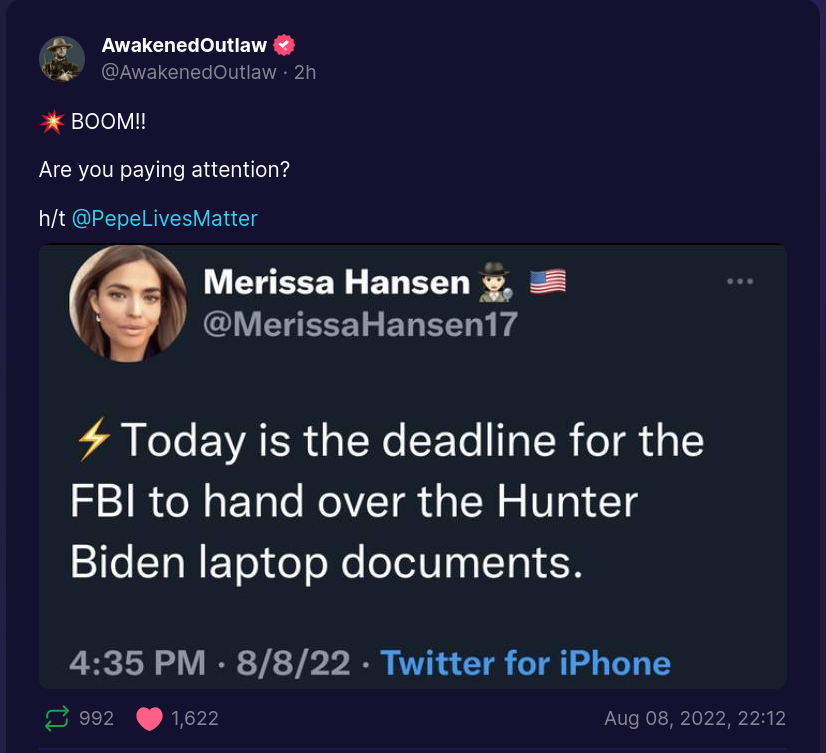
Task: Open the @PepeLivesMatter mention link
Action: pos(165,218)
